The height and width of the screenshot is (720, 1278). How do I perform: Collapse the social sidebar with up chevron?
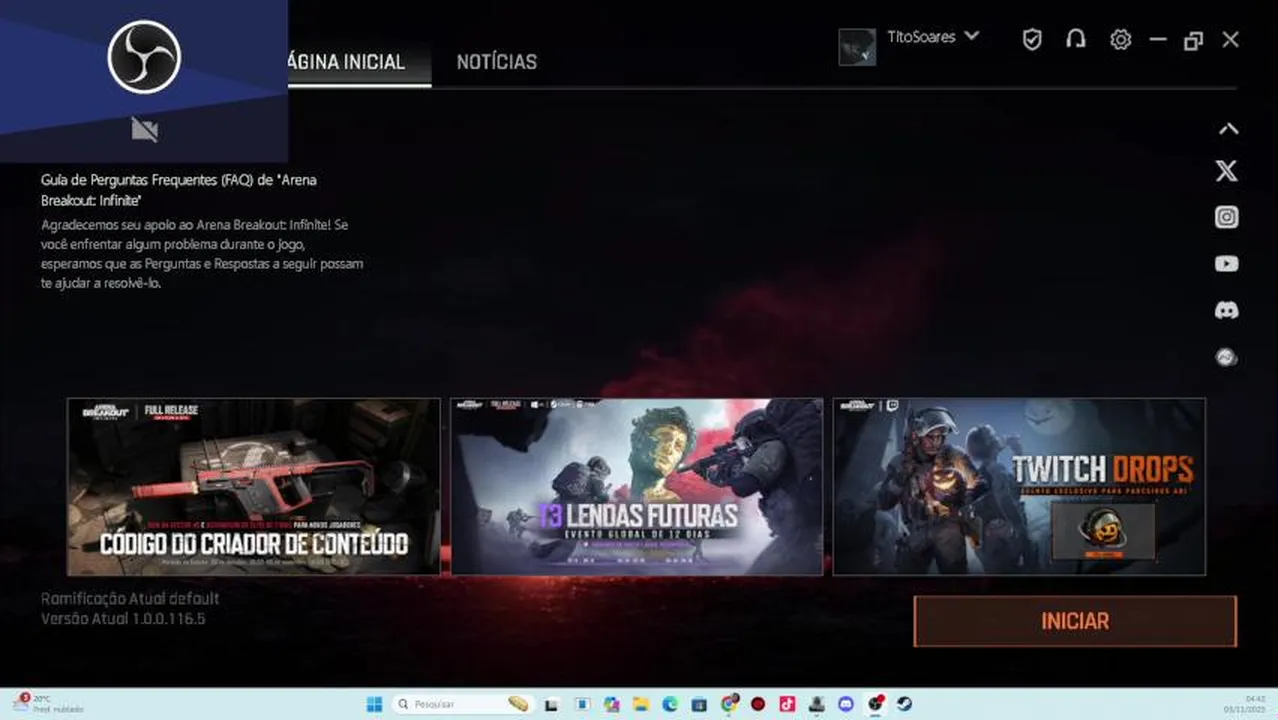(x=1228, y=129)
